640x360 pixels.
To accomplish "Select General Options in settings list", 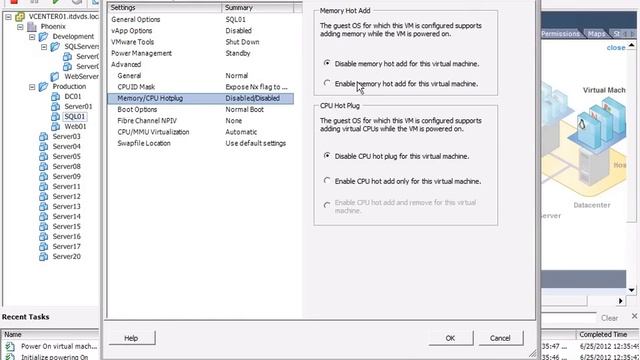I will click(200, 20).
